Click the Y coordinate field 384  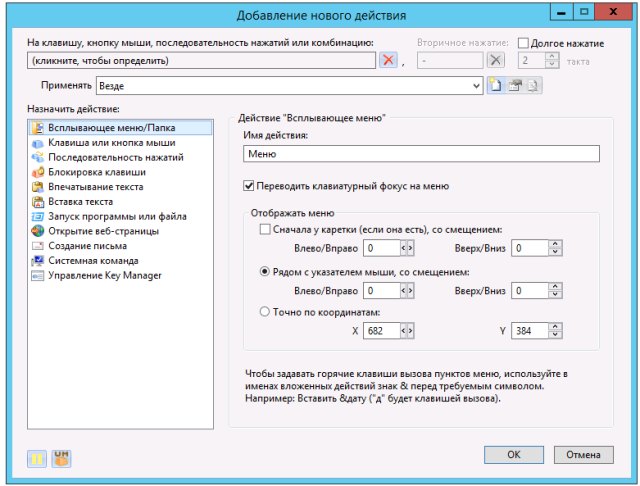pyautogui.click(x=530, y=331)
